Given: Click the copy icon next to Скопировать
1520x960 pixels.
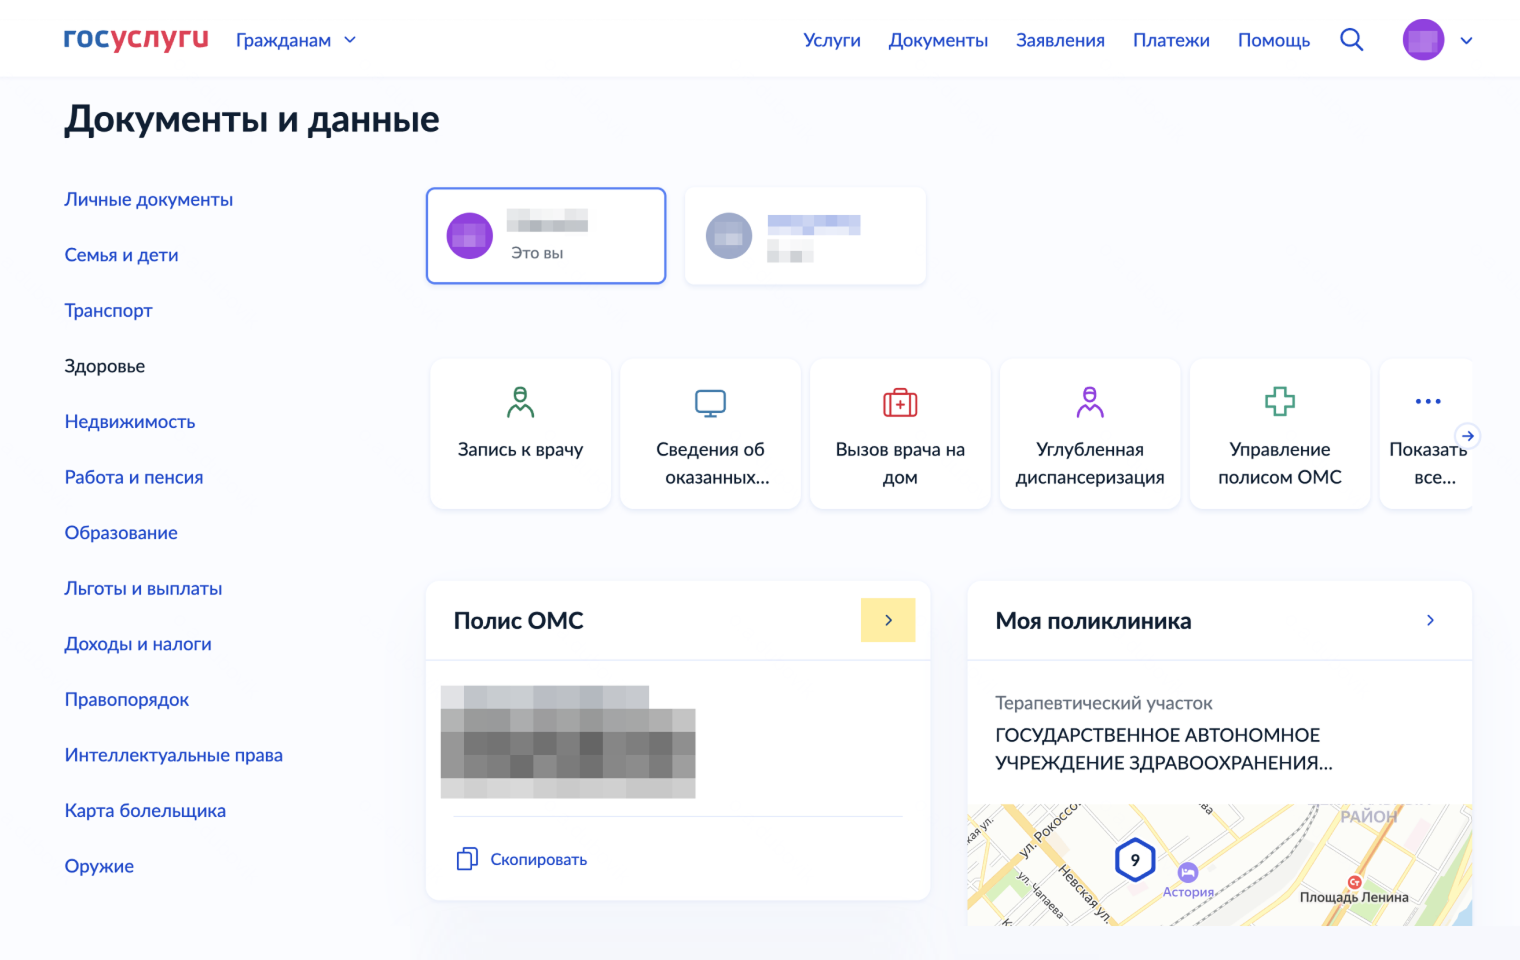Looking at the screenshot, I should coord(466,858).
